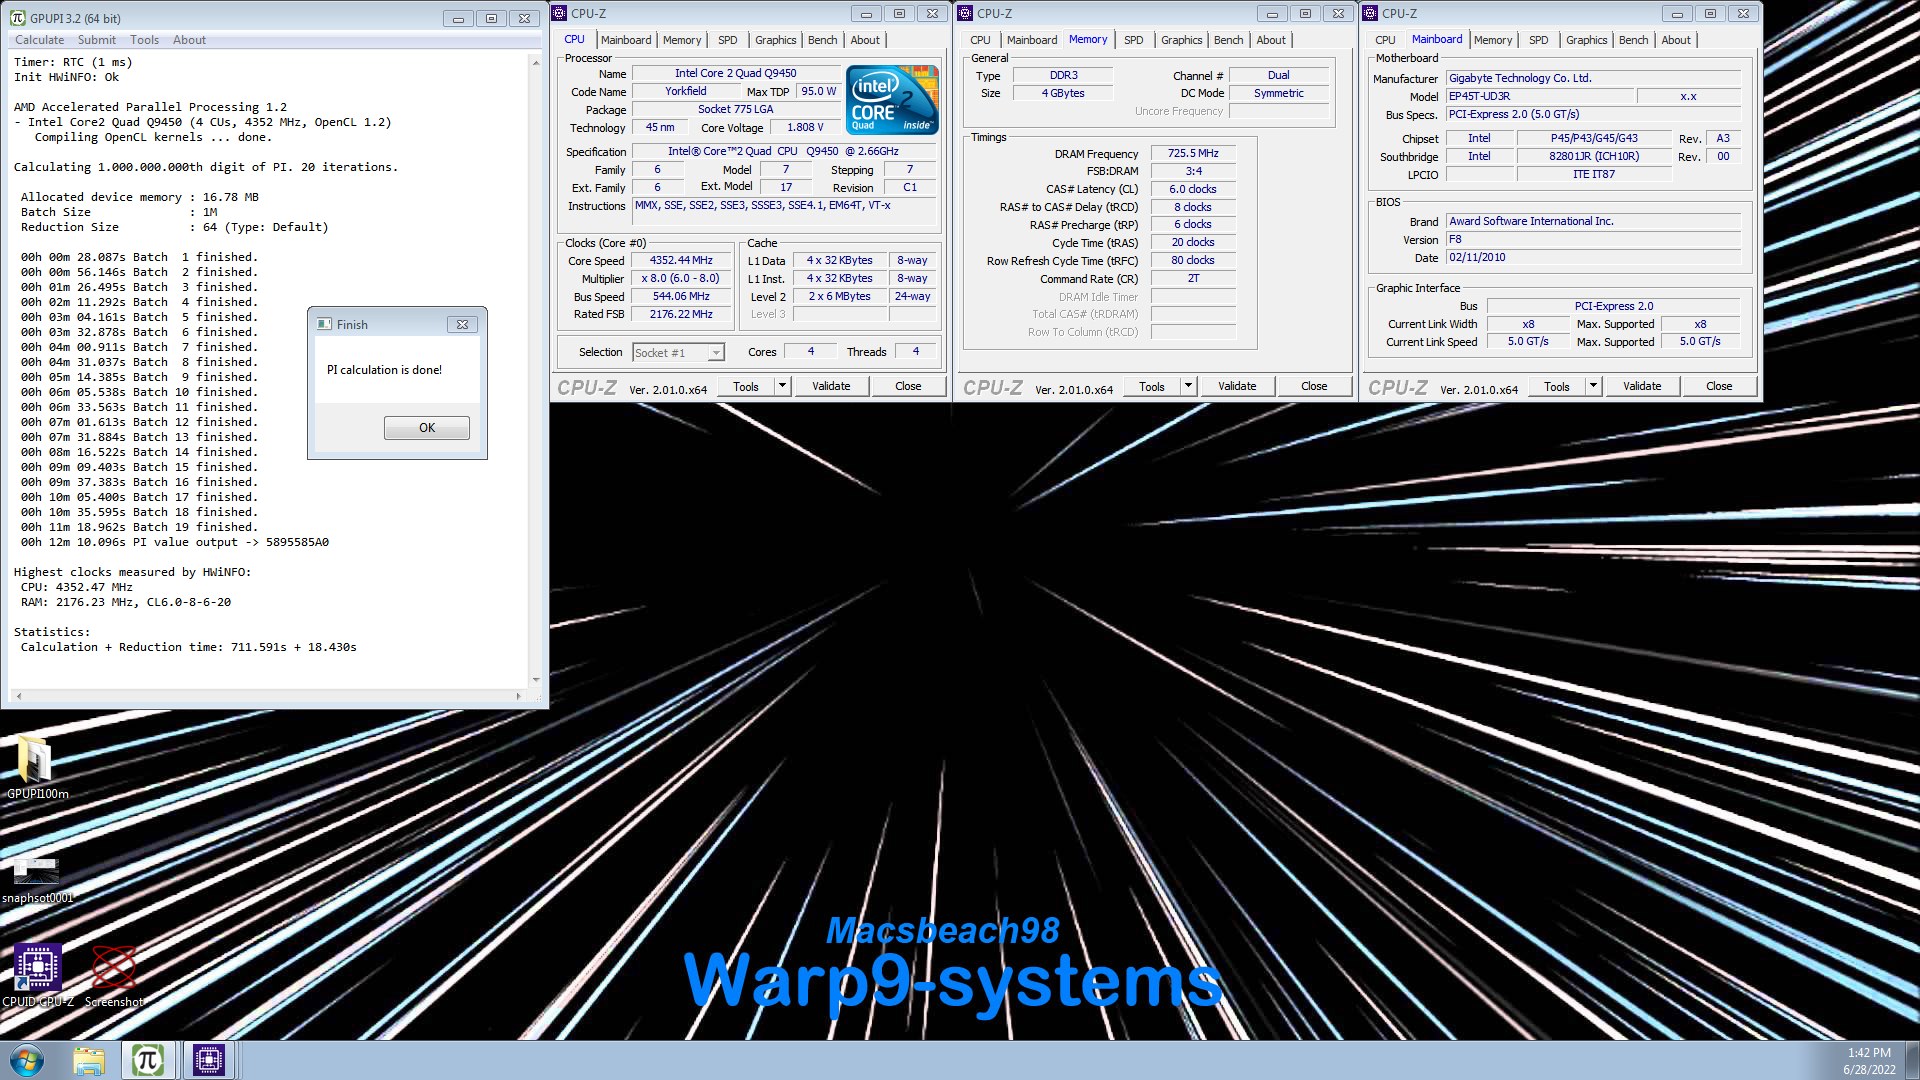Click the Rated FSB value 2176.22 MHz
This screenshot has width=1920, height=1080.
[681, 314]
